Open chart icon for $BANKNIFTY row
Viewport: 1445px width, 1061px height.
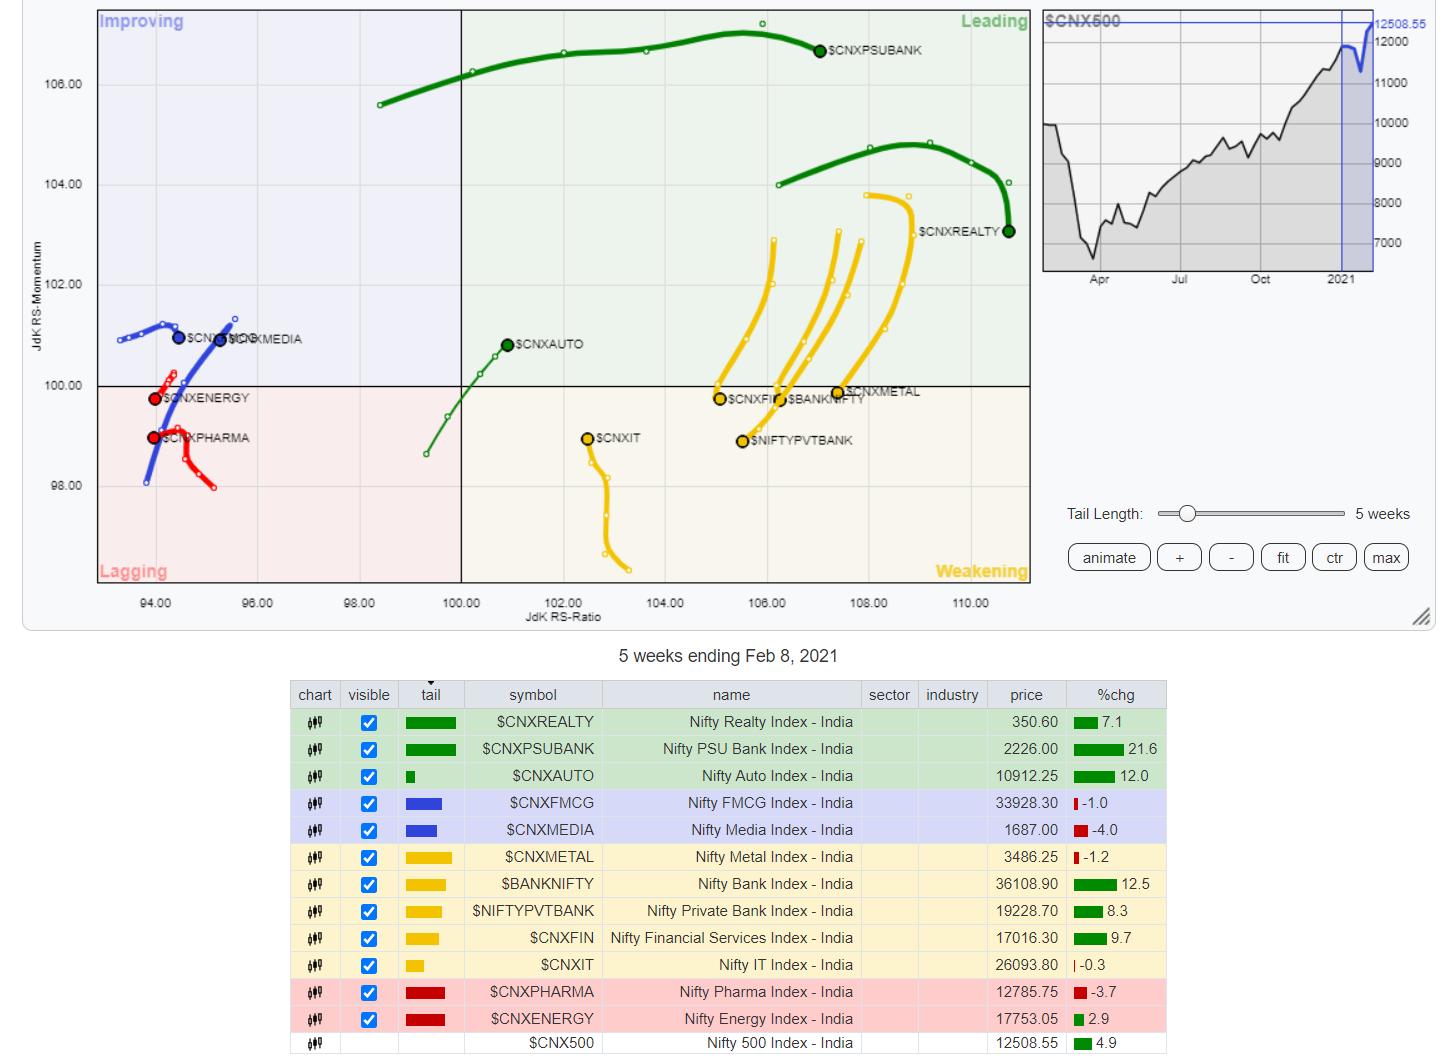click(x=314, y=884)
